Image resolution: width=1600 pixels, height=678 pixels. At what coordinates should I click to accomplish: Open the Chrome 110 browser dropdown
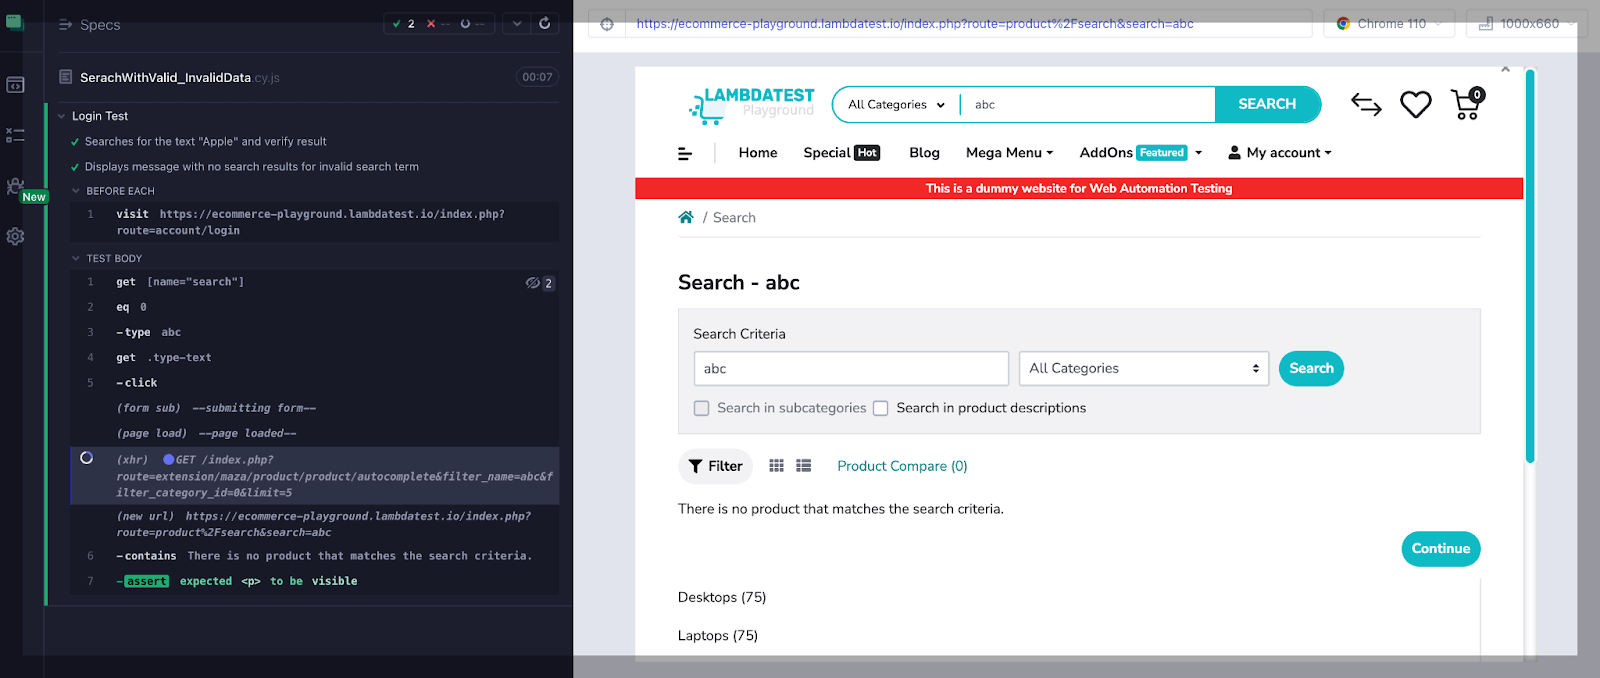[1388, 24]
